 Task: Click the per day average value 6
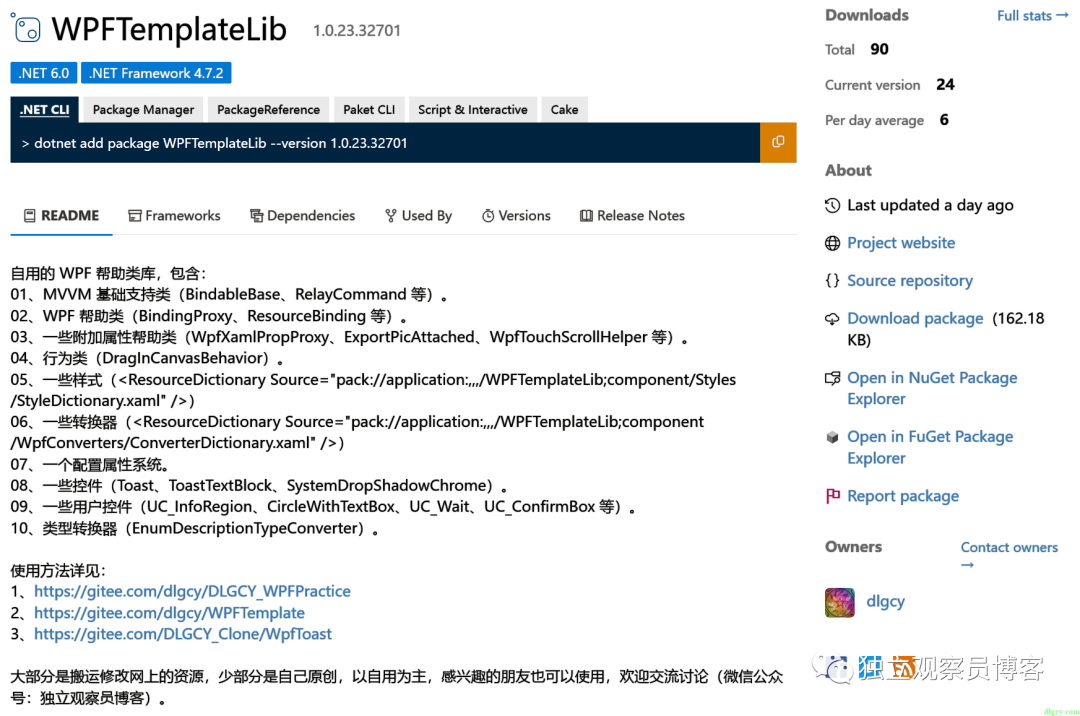[x=944, y=120]
